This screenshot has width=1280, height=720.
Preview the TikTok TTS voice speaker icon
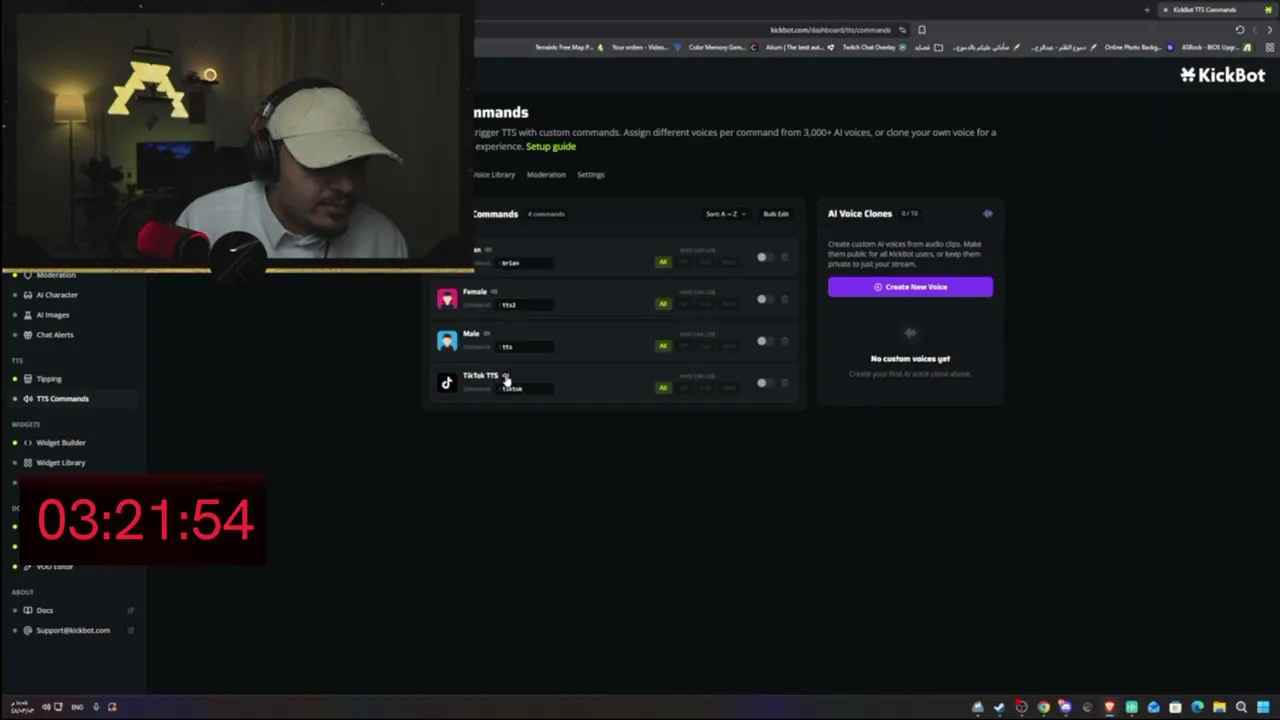(x=506, y=376)
